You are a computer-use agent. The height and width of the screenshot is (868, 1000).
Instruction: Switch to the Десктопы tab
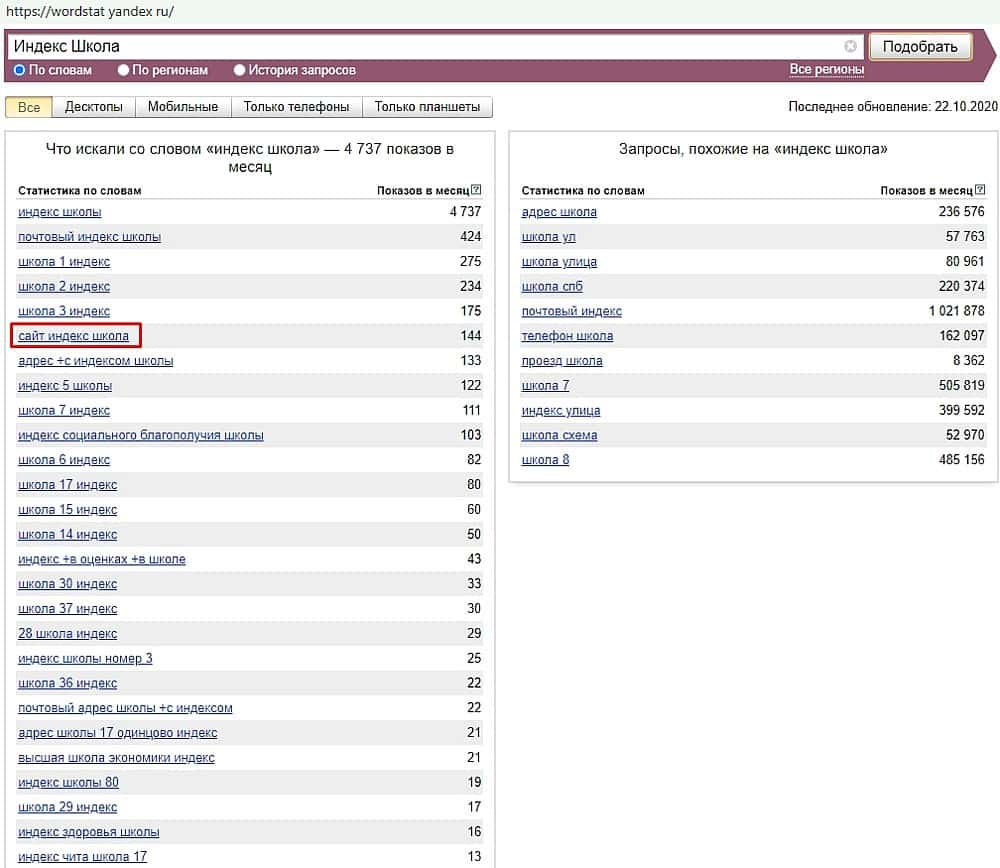click(x=93, y=107)
